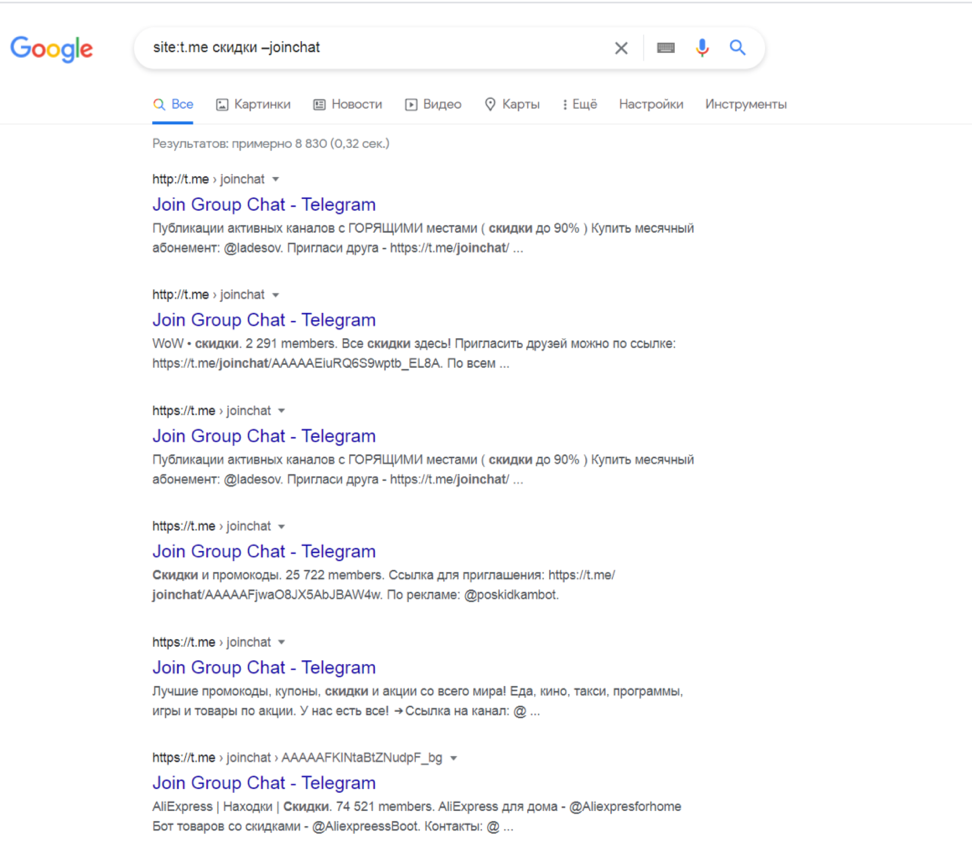
Task: Open result titled above WoW скидки snippet
Action: click(x=264, y=320)
